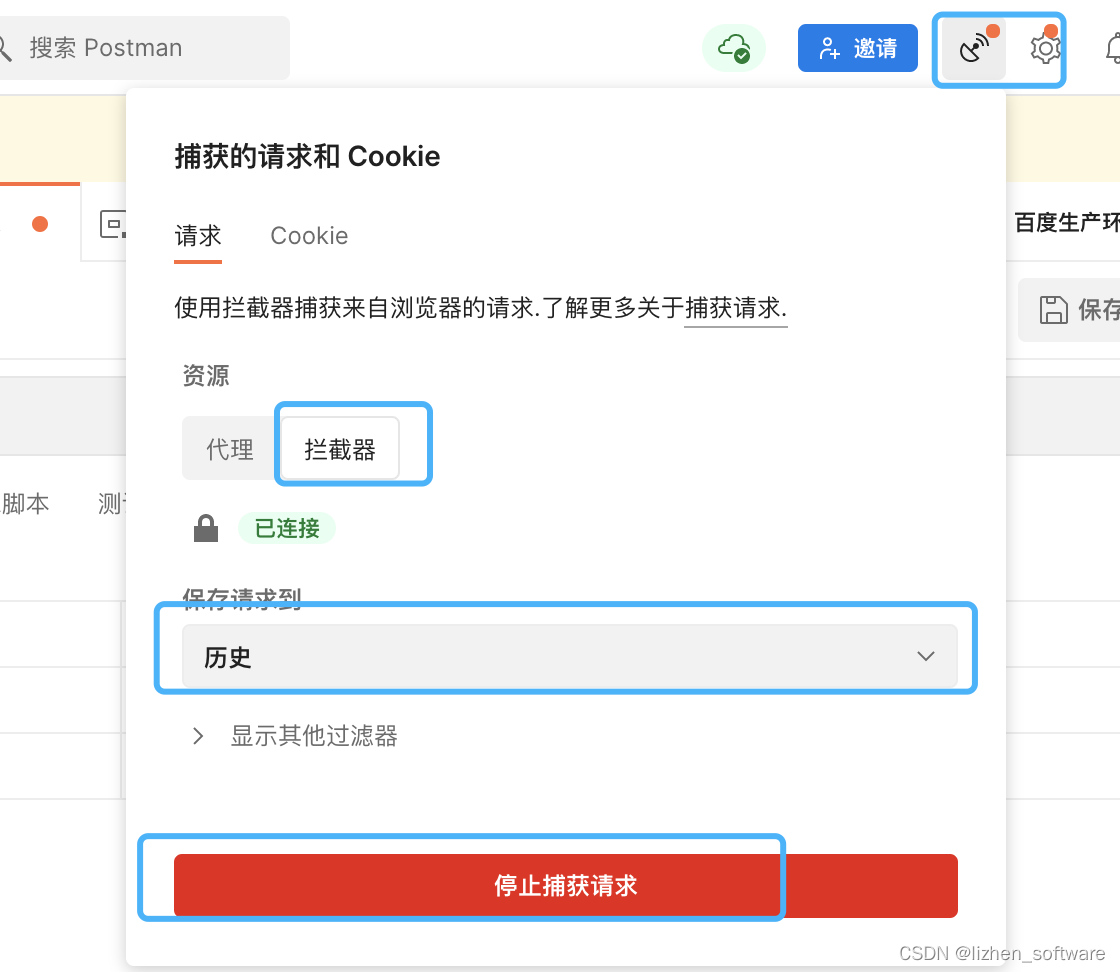Open the 历史 save-requests dropdown
The height and width of the screenshot is (972, 1120).
click(569, 656)
